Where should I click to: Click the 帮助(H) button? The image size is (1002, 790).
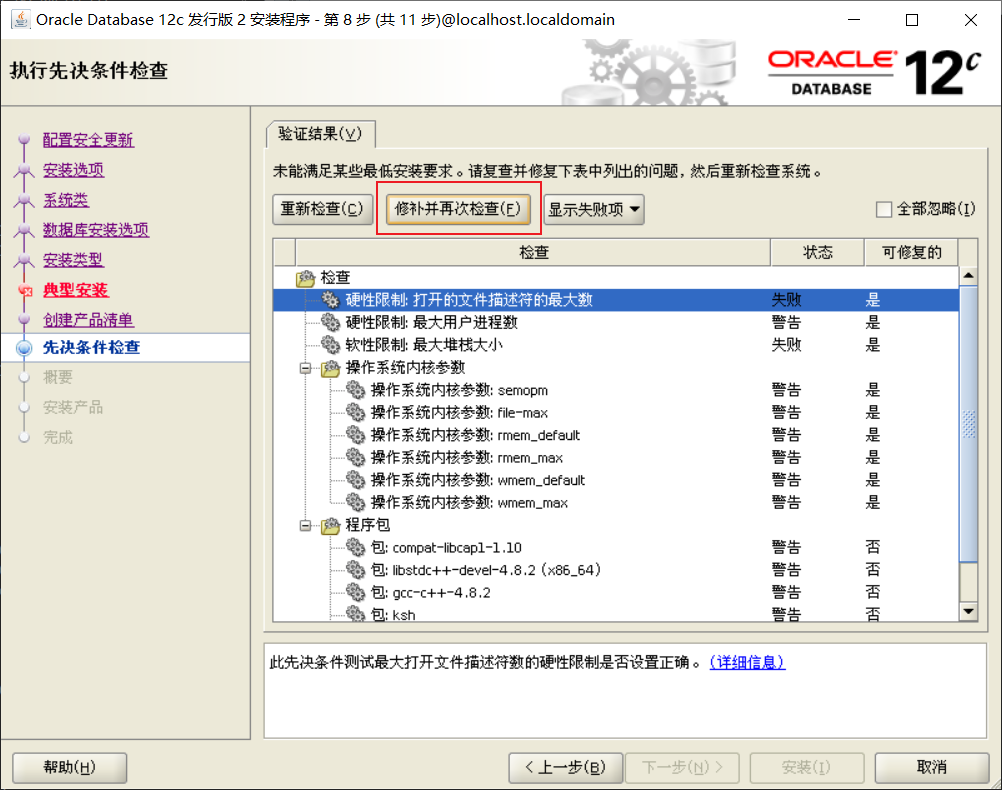(70, 767)
